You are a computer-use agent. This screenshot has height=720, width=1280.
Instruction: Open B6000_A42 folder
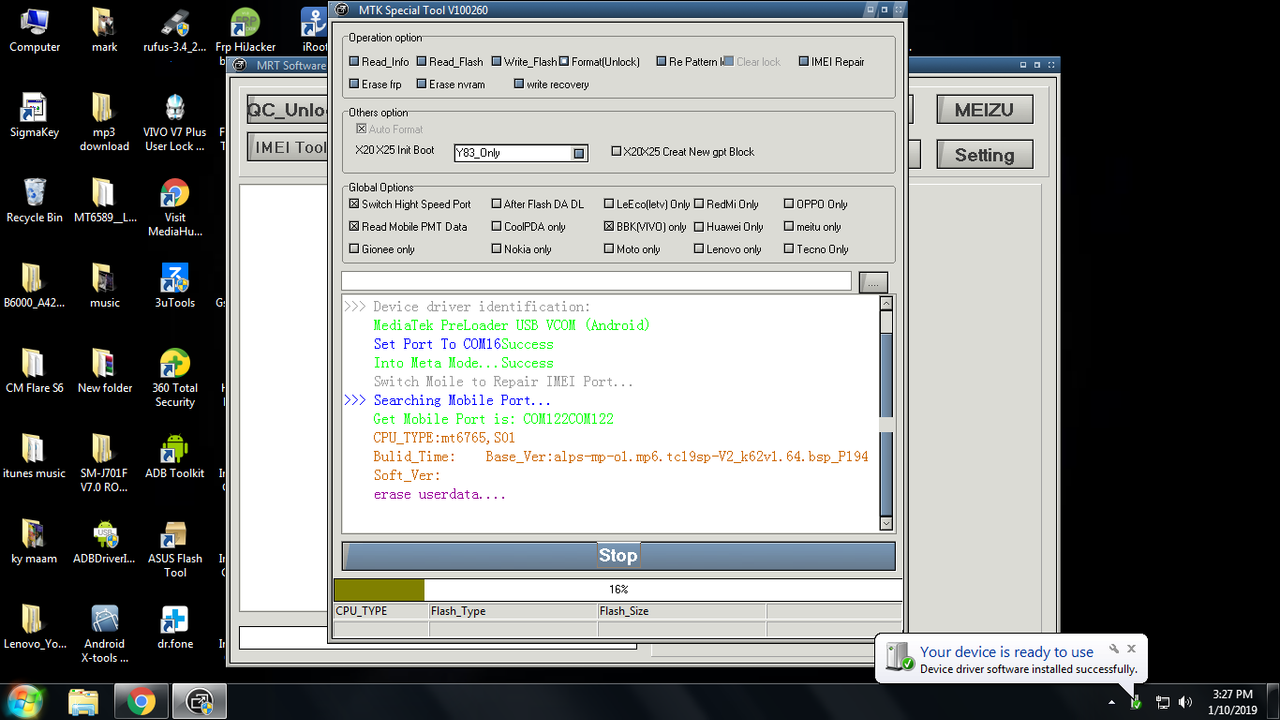click(34, 286)
